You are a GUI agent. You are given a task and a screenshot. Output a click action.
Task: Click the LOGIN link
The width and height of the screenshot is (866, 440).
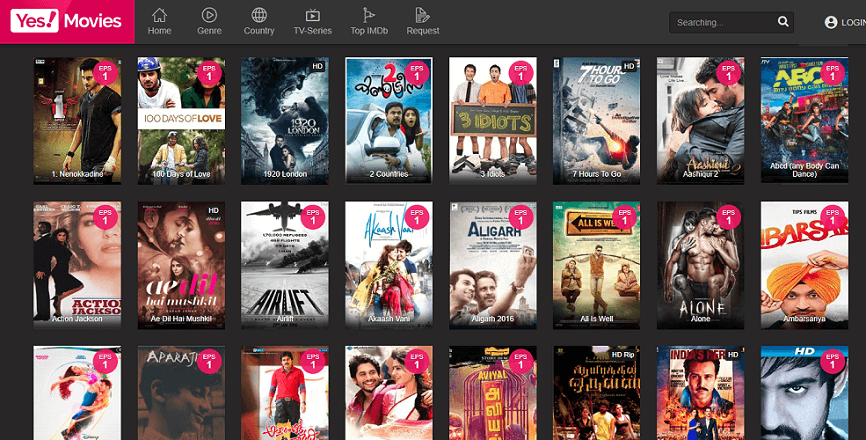(x=853, y=23)
